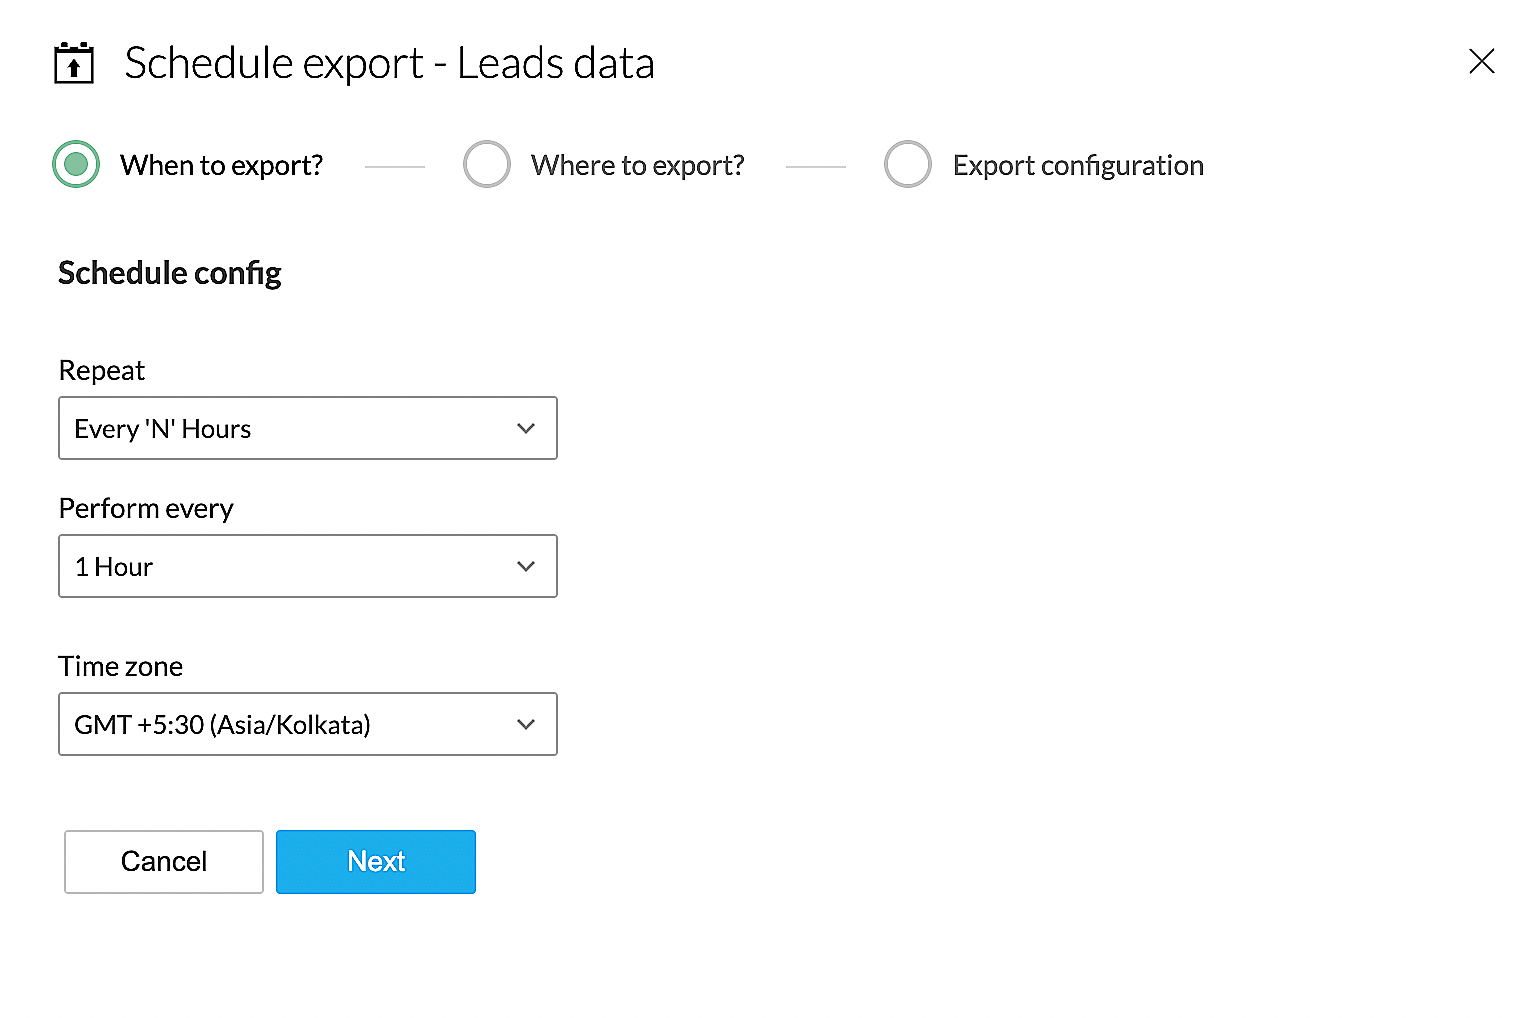Jump to 'Export configuration' step label

coord(1077,165)
